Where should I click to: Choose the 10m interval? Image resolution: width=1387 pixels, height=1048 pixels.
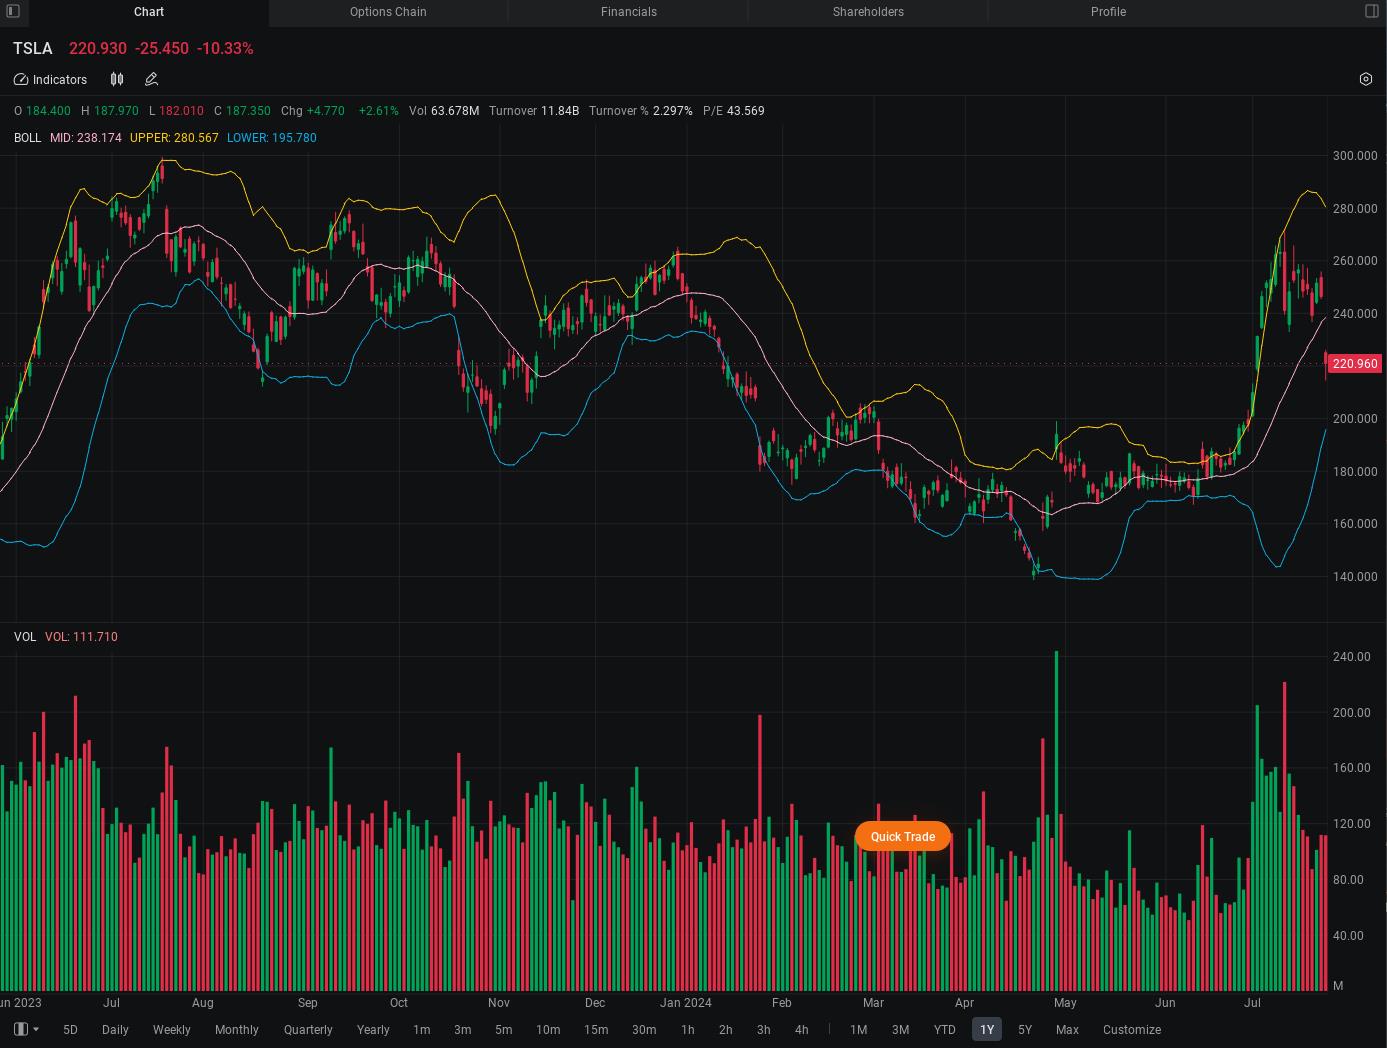[548, 1029]
